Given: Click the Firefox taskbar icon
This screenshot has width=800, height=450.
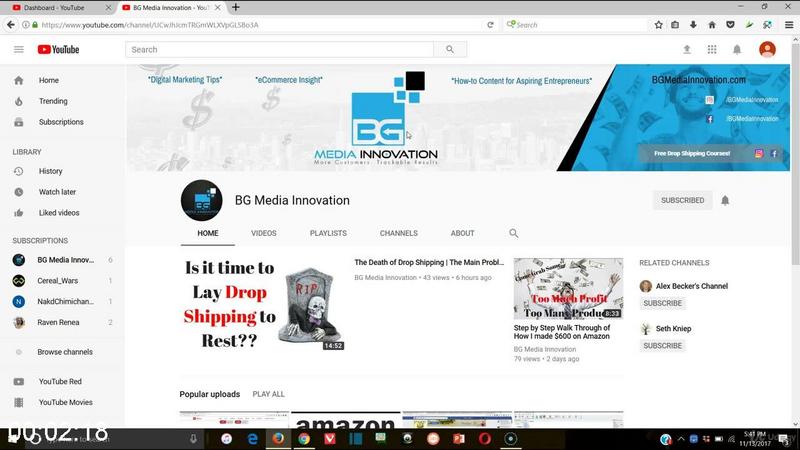Looking at the screenshot, I should click(278, 439).
